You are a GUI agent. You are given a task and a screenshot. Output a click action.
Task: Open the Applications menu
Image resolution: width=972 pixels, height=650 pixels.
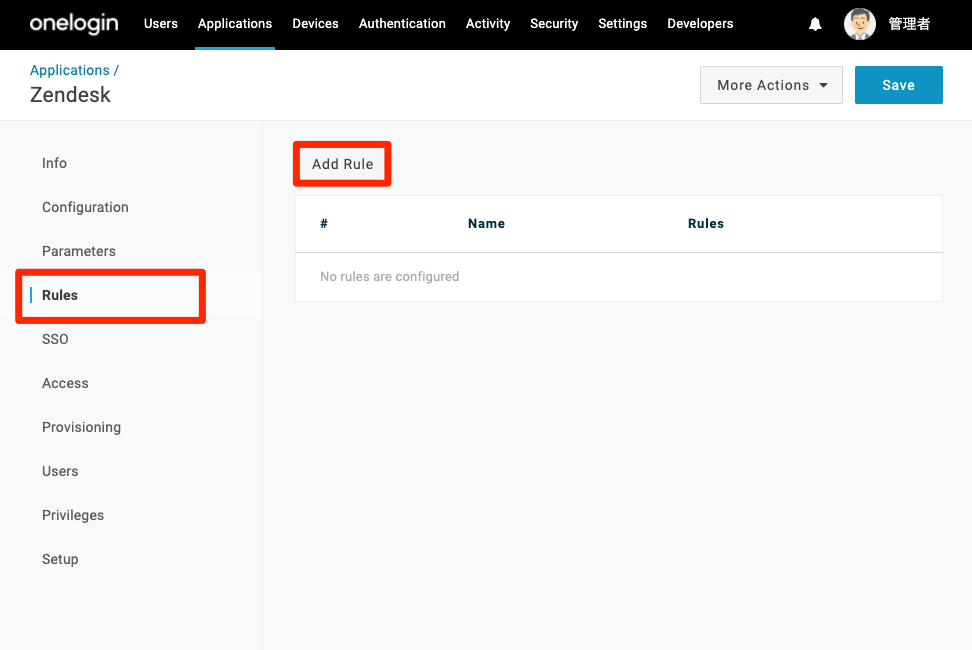(x=235, y=24)
